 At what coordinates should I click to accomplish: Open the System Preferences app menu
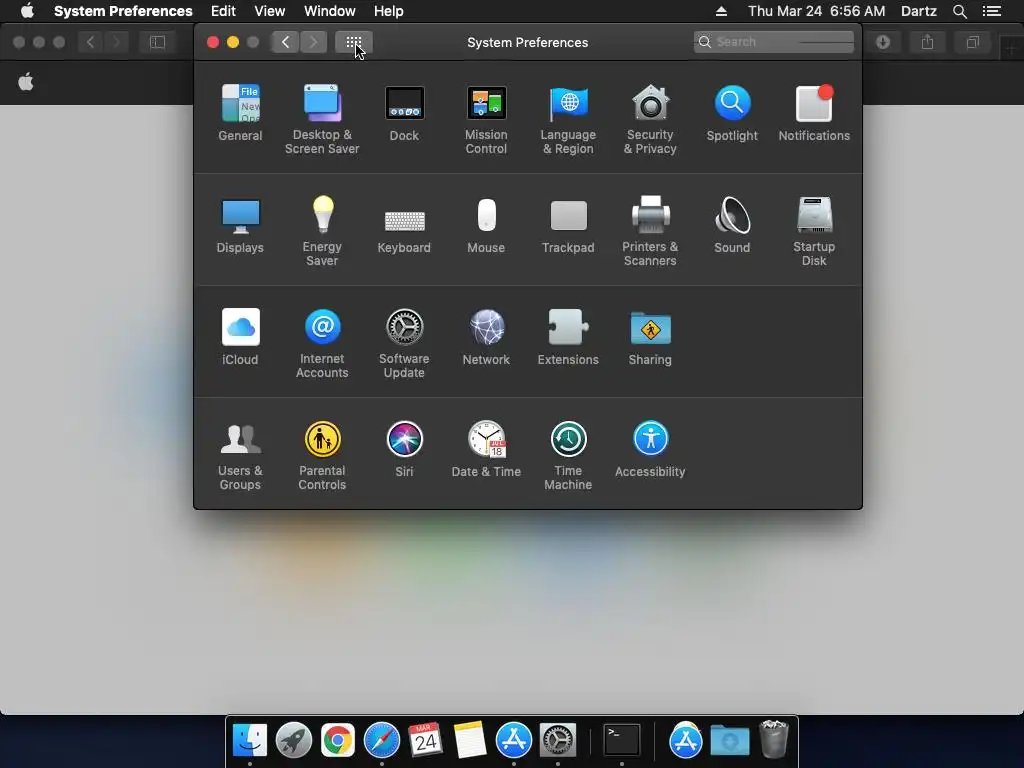coord(123,11)
